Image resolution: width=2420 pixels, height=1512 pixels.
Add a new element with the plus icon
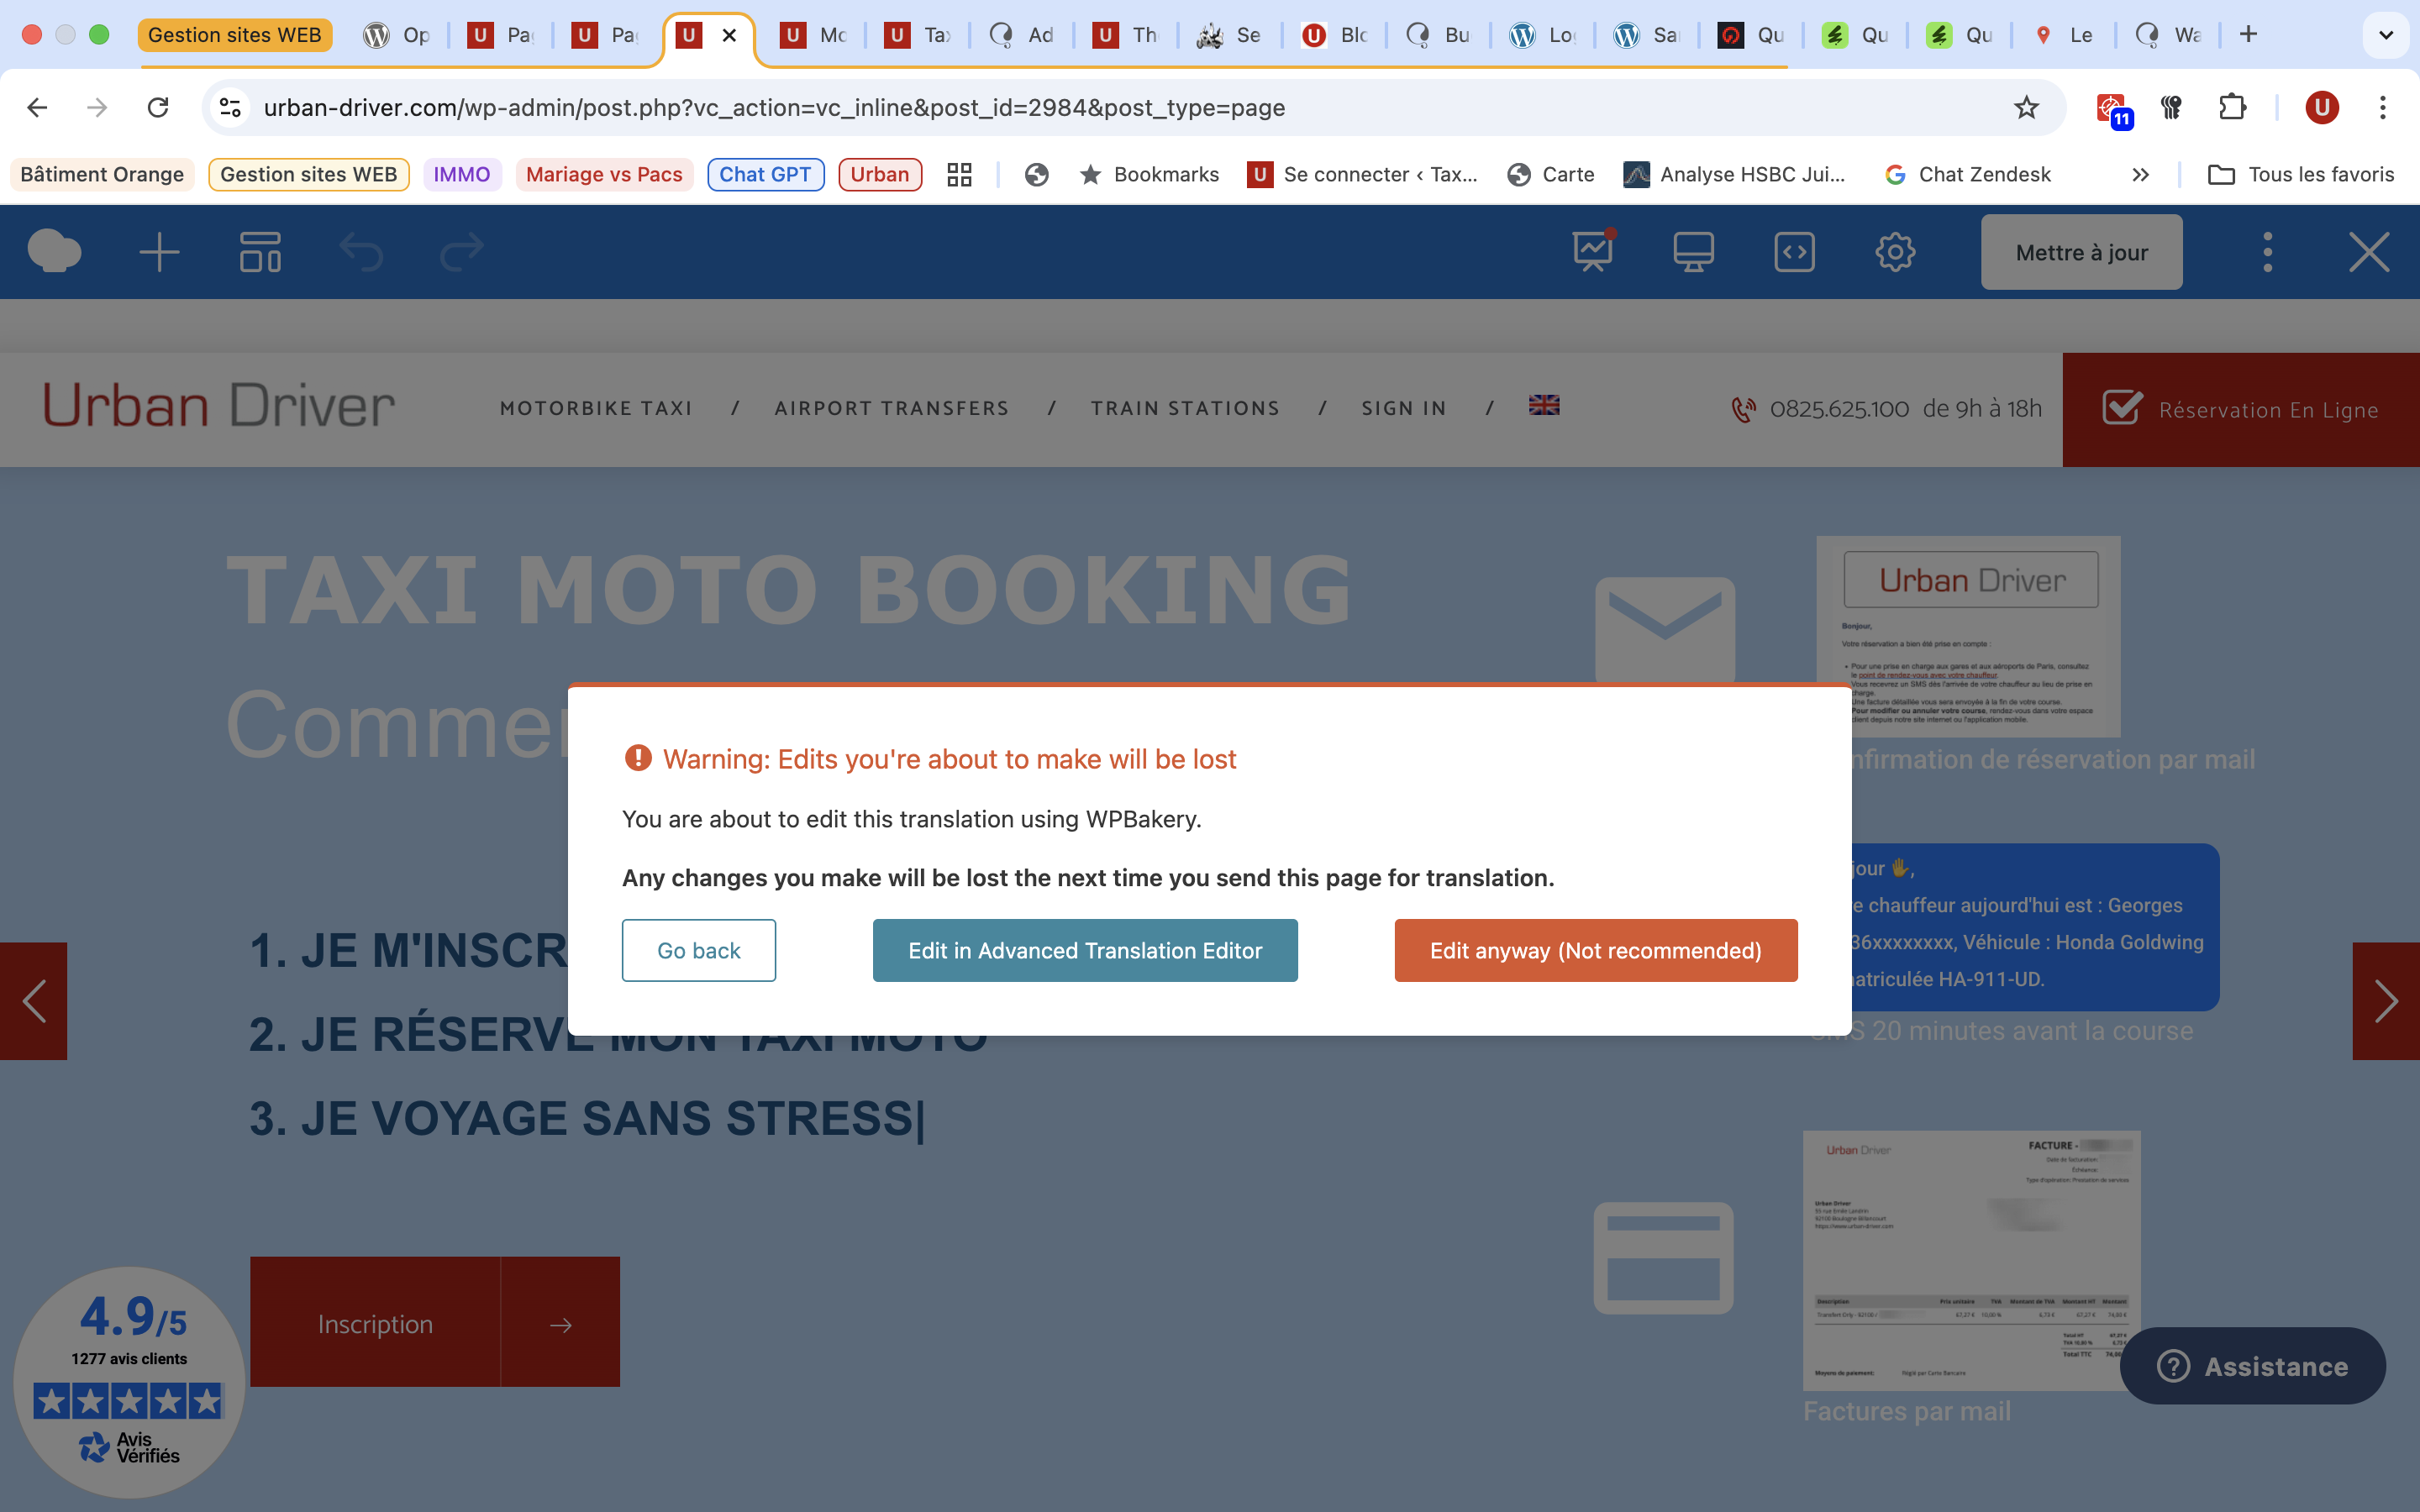pyautogui.click(x=159, y=251)
